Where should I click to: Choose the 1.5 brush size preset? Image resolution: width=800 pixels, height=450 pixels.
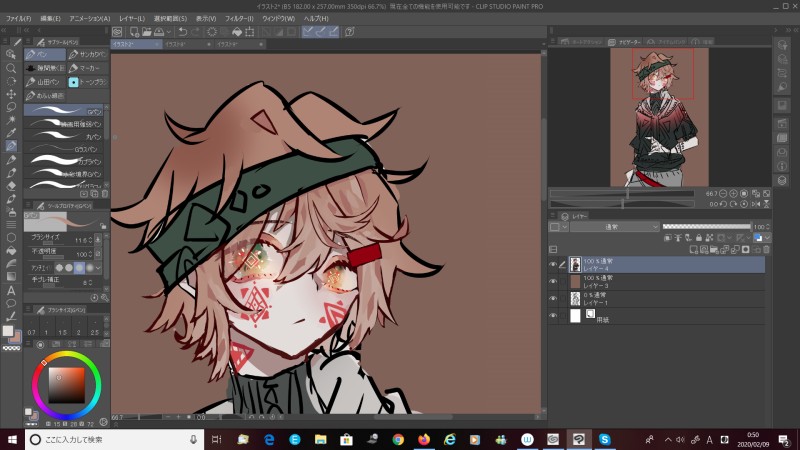pos(62,327)
